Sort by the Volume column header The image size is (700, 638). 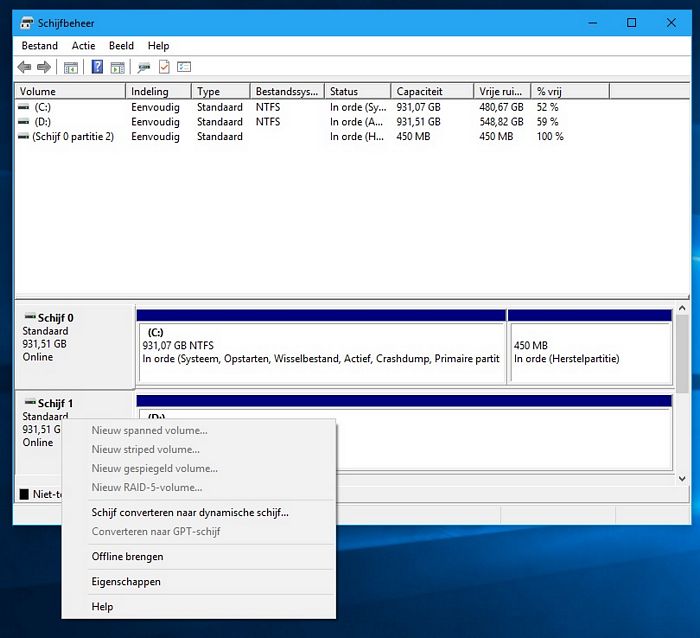point(38,91)
